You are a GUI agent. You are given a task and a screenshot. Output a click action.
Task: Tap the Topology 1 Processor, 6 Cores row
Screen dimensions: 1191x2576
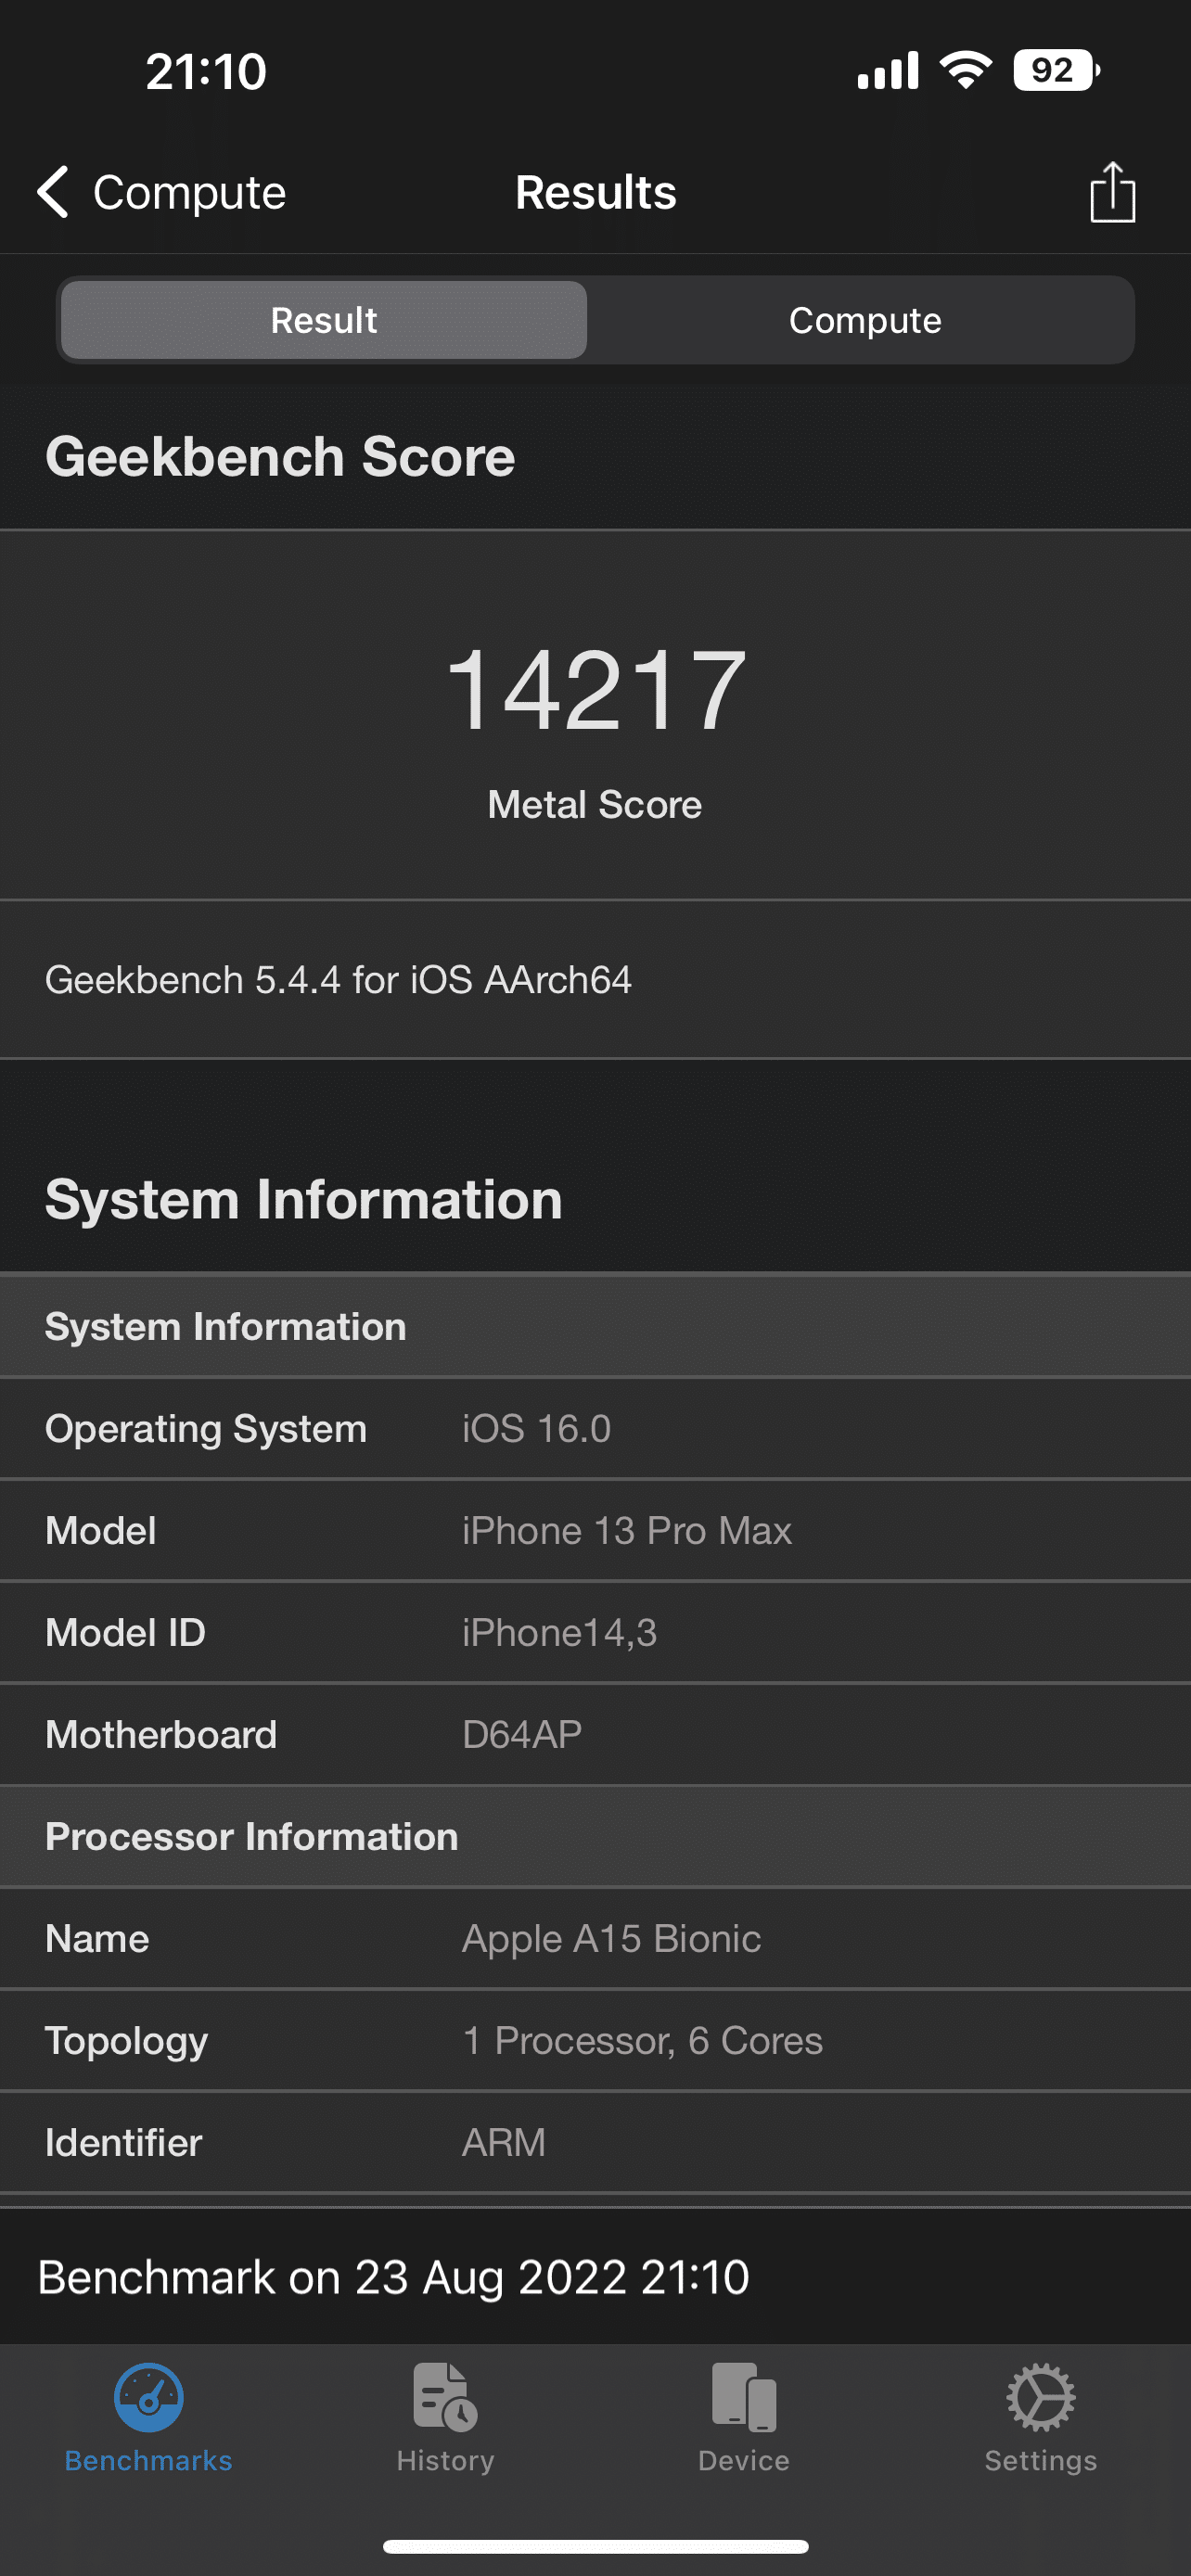[595, 2040]
